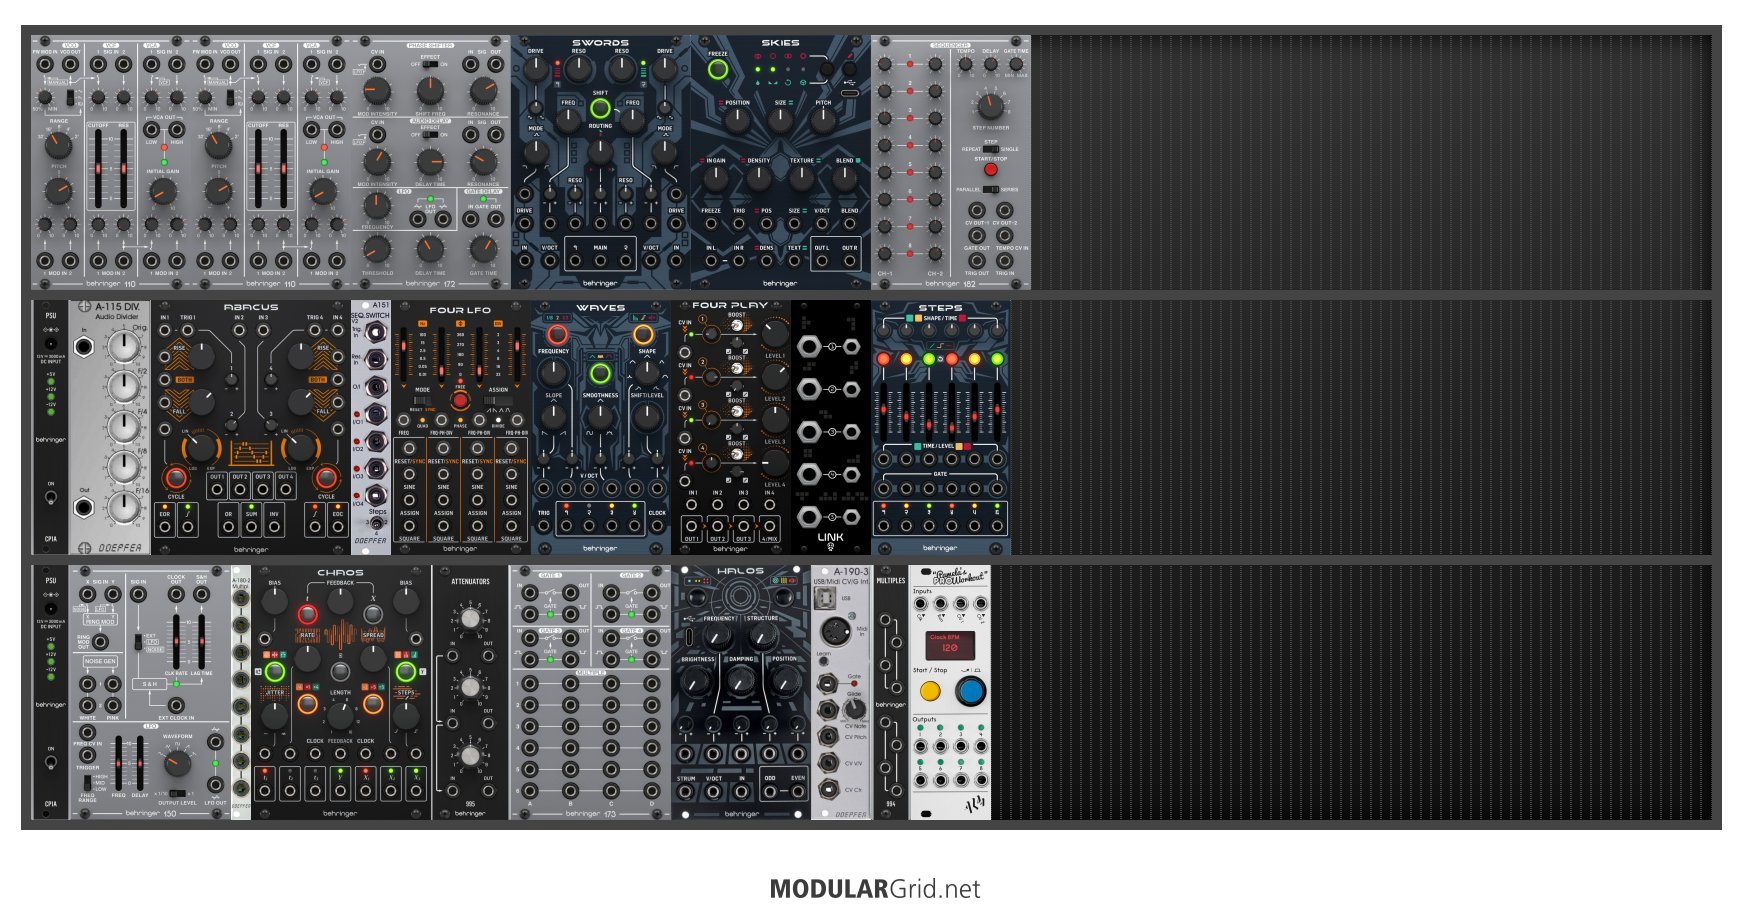Click the PITCH knob on Skies
This screenshot has height=910, width=1752.
click(x=823, y=121)
